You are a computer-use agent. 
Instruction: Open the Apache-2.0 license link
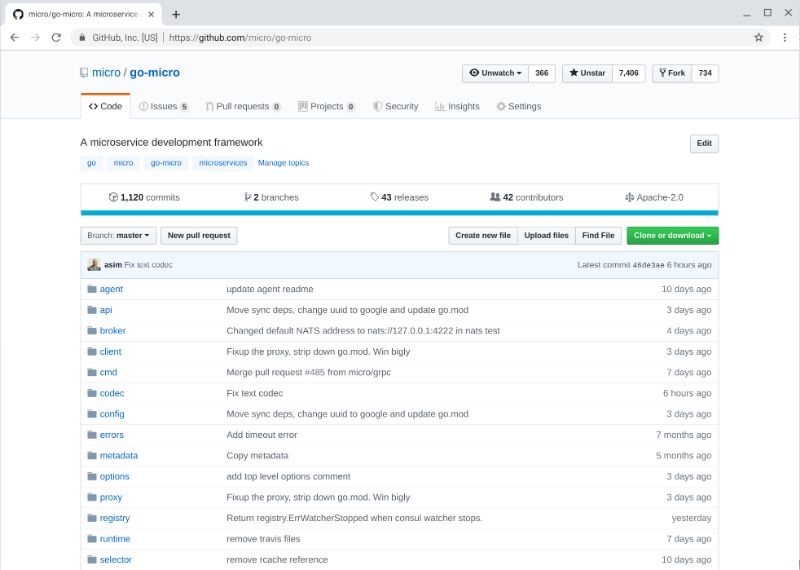pyautogui.click(x=654, y=197)
